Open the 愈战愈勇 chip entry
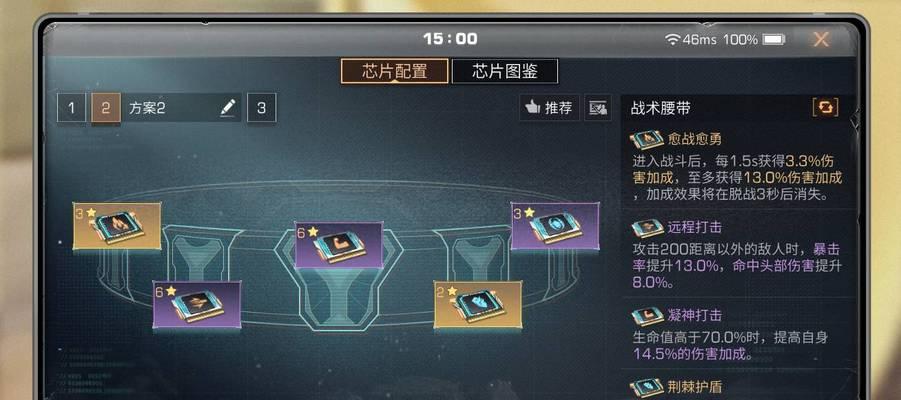This screenshot has width=901, height=400. [x=737, y=167]
